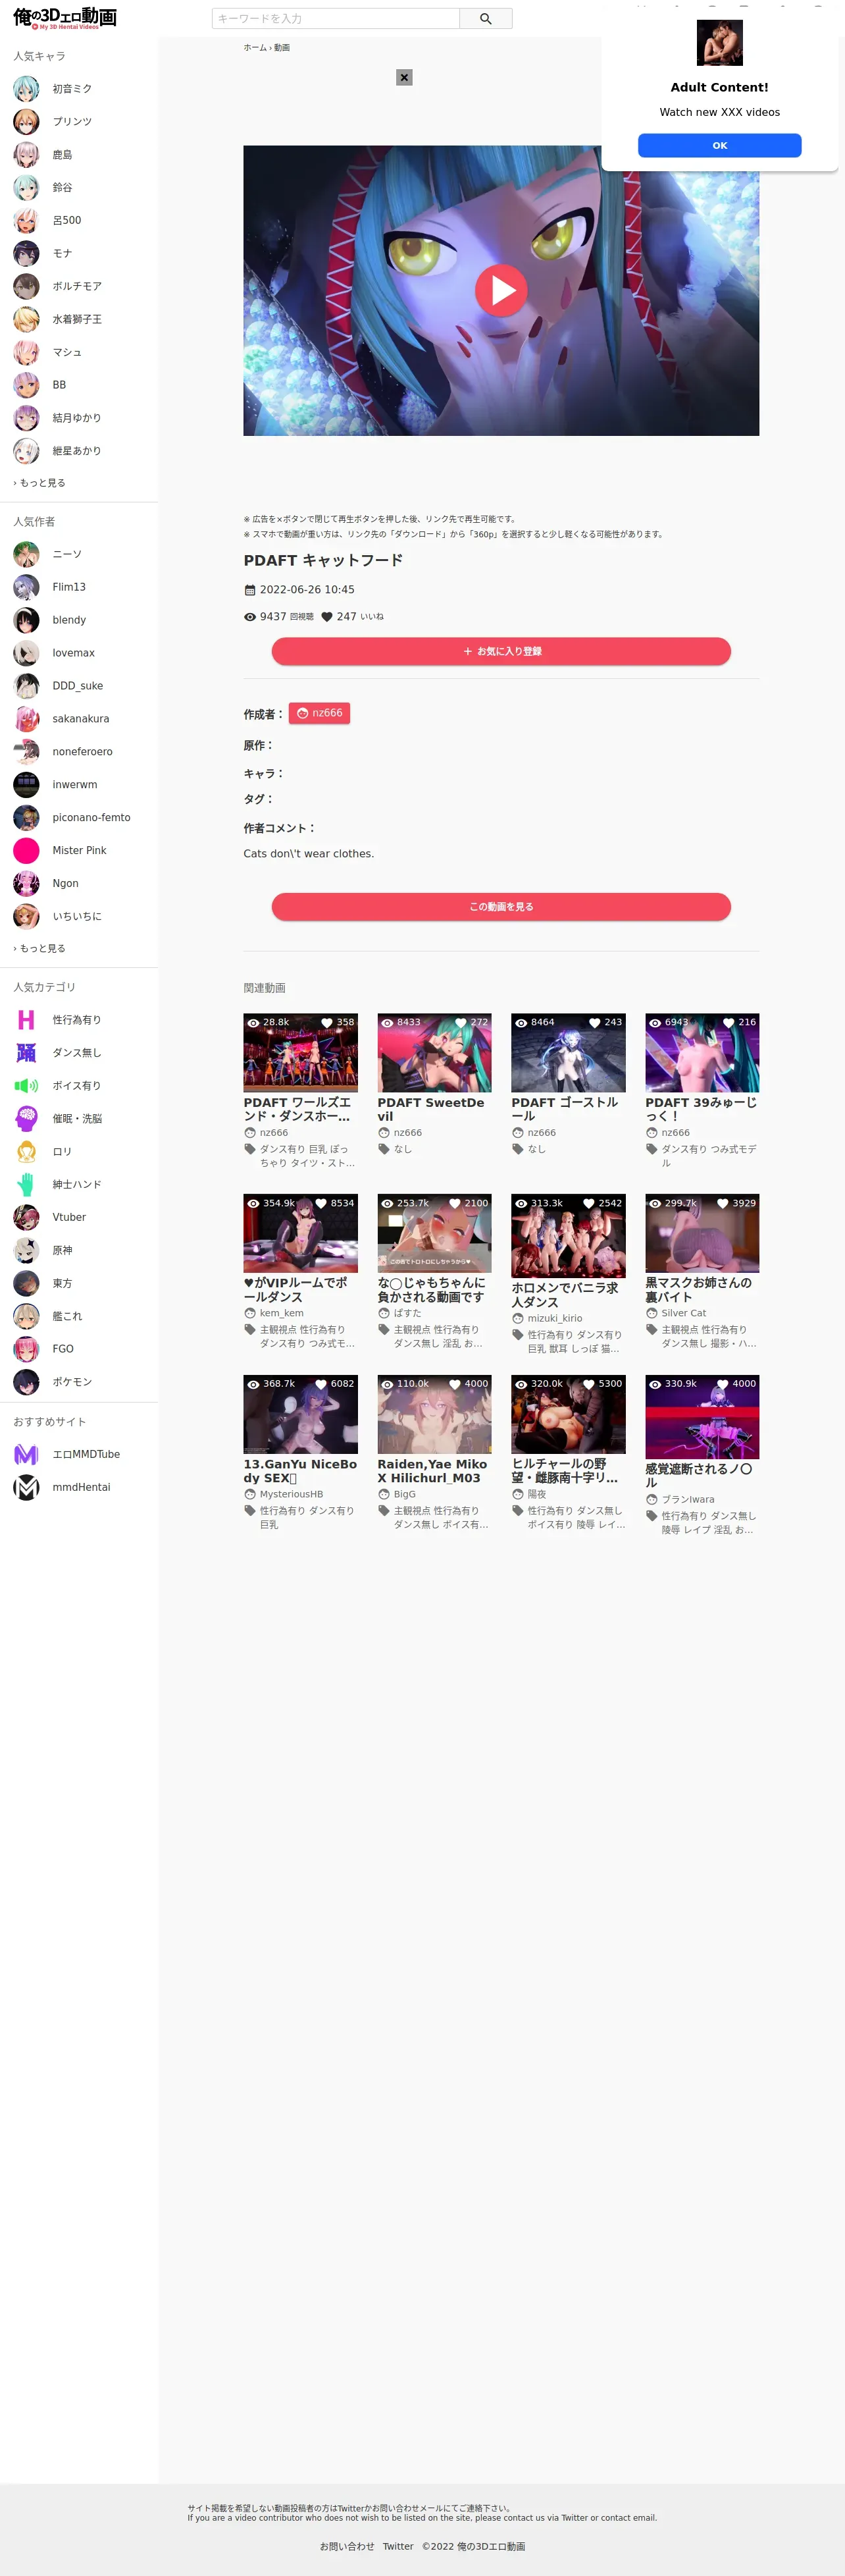Screen dimensions: 845x2576
Task: Select the モナ character avatar
Action: tap(26, 254)
